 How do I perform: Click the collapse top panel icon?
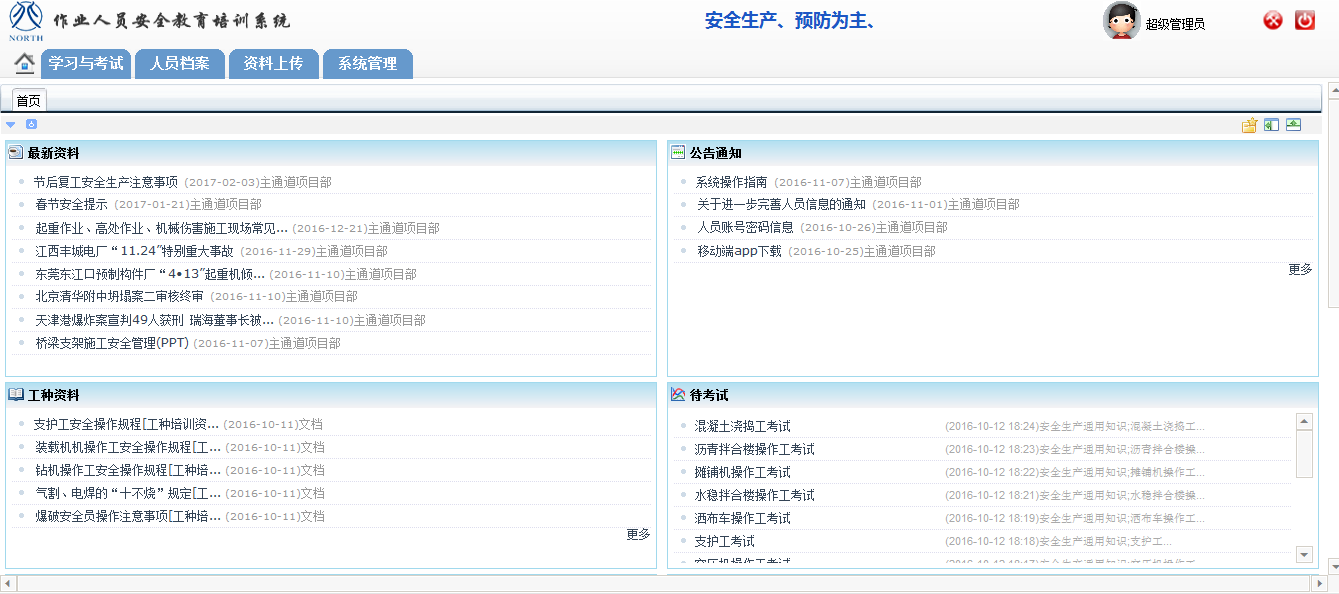point(1293,125)
